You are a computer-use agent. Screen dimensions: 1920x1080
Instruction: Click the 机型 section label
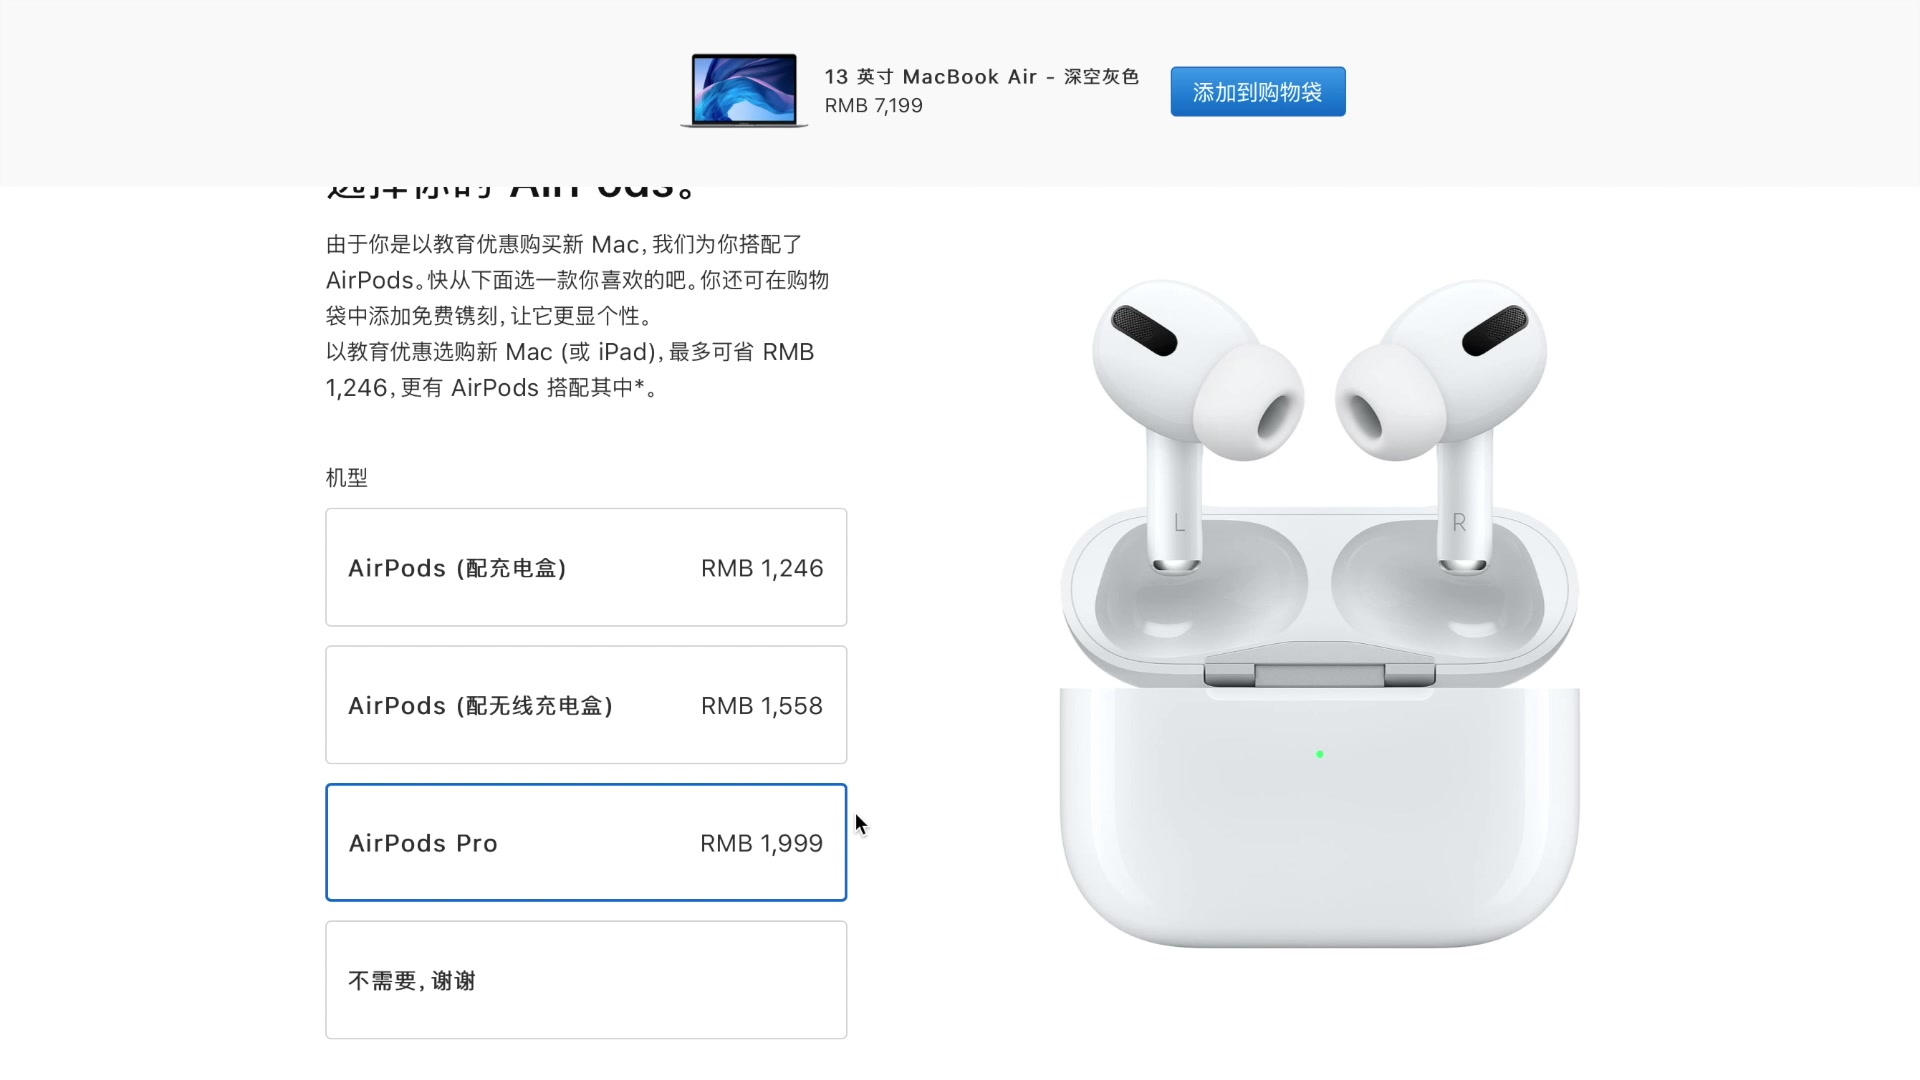[347, 478]
